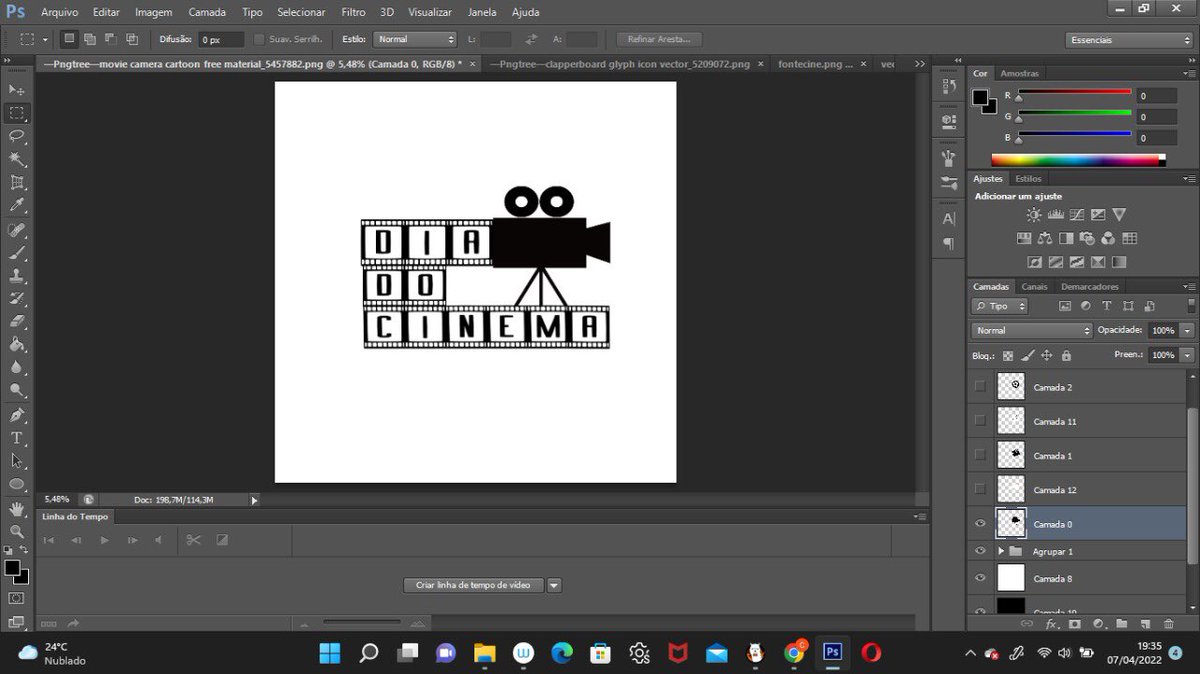Open the History panel icon
Viewport: 1200px width, 674px height.
[x=949, y=87]
